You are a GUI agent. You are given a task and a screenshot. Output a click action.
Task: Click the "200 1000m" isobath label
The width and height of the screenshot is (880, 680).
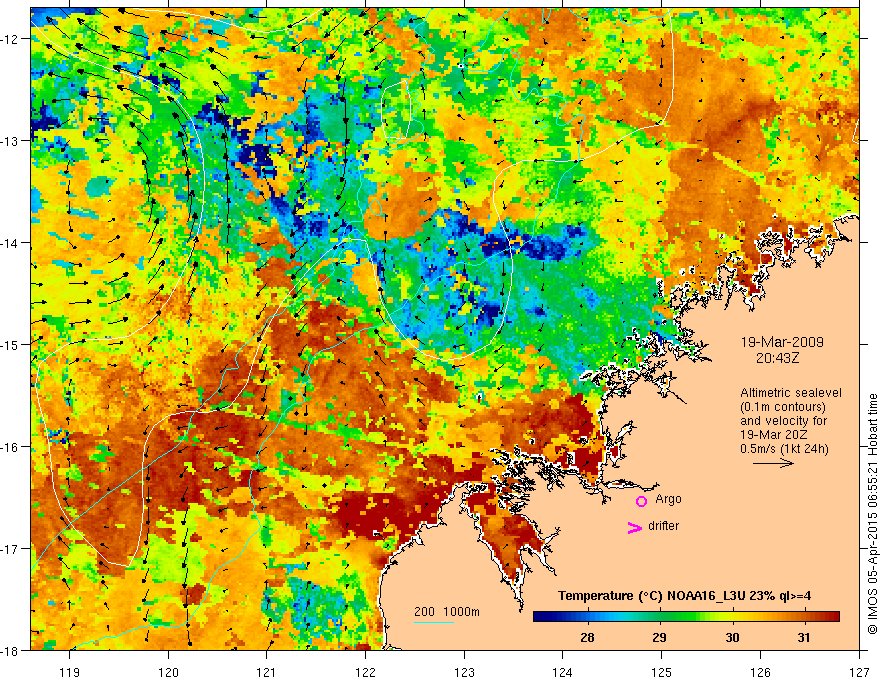(447, 612)
